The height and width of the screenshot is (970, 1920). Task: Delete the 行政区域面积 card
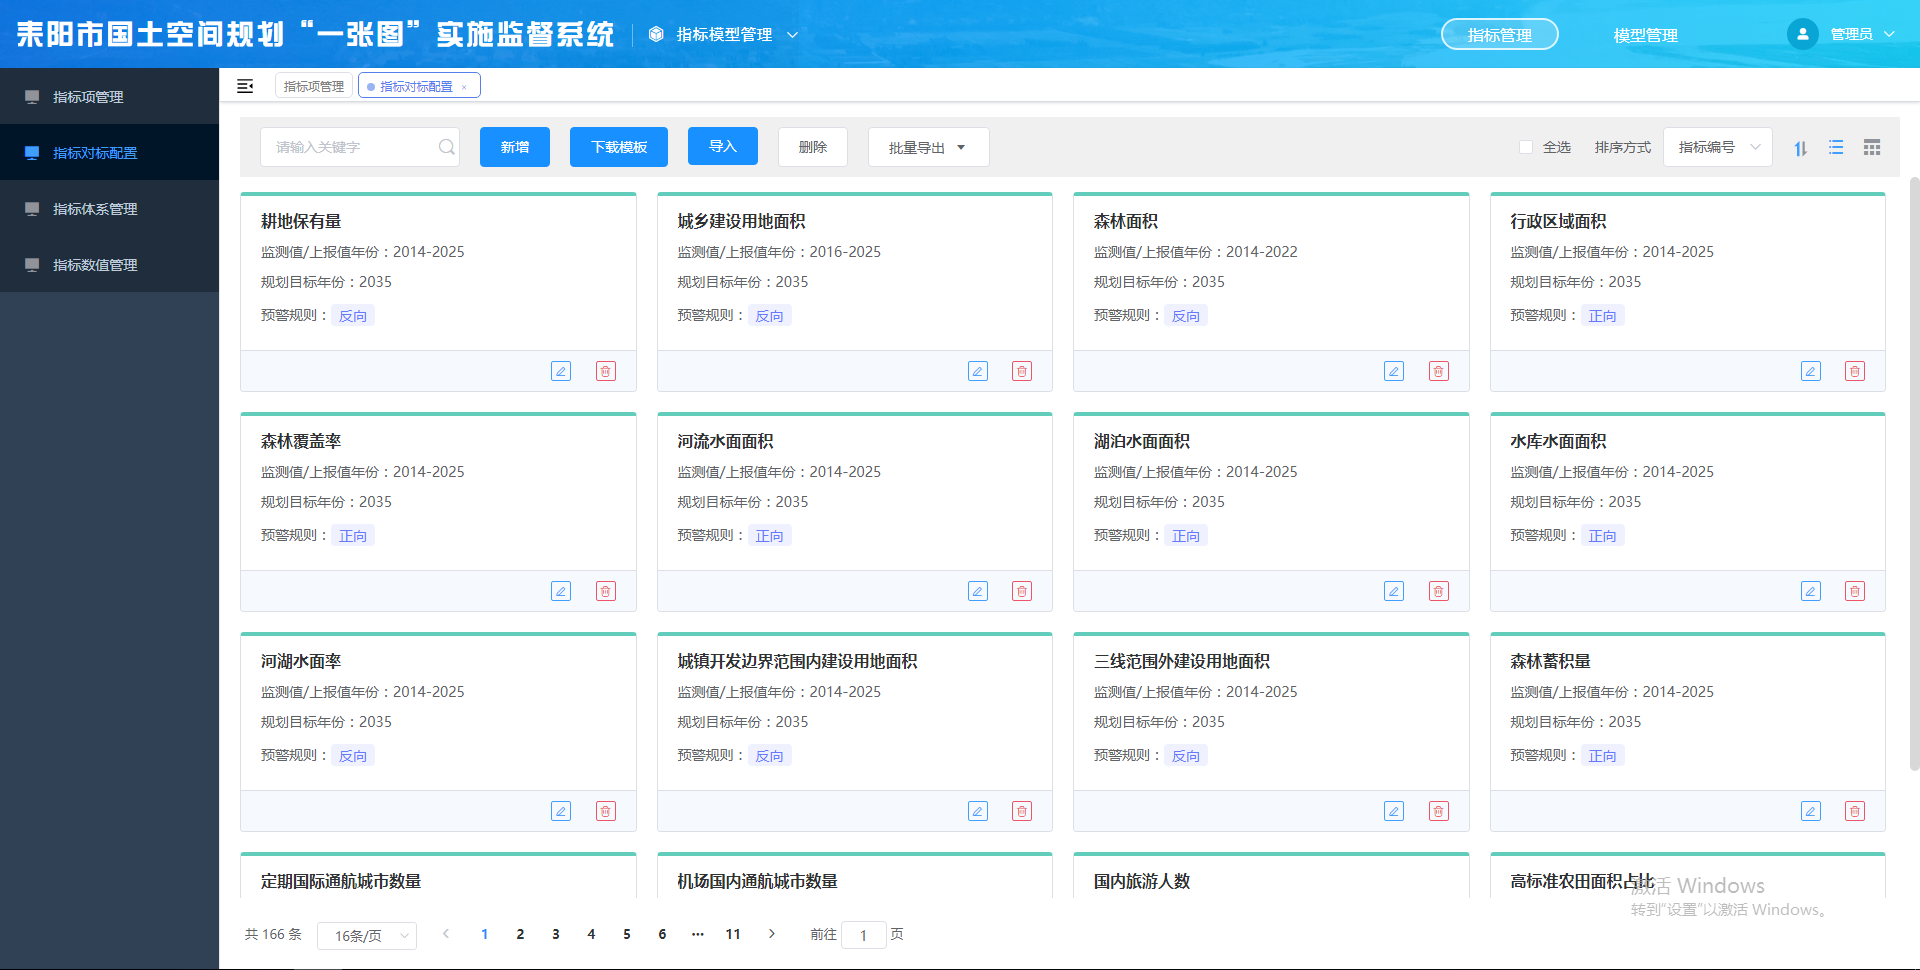tap(1855, 371)
